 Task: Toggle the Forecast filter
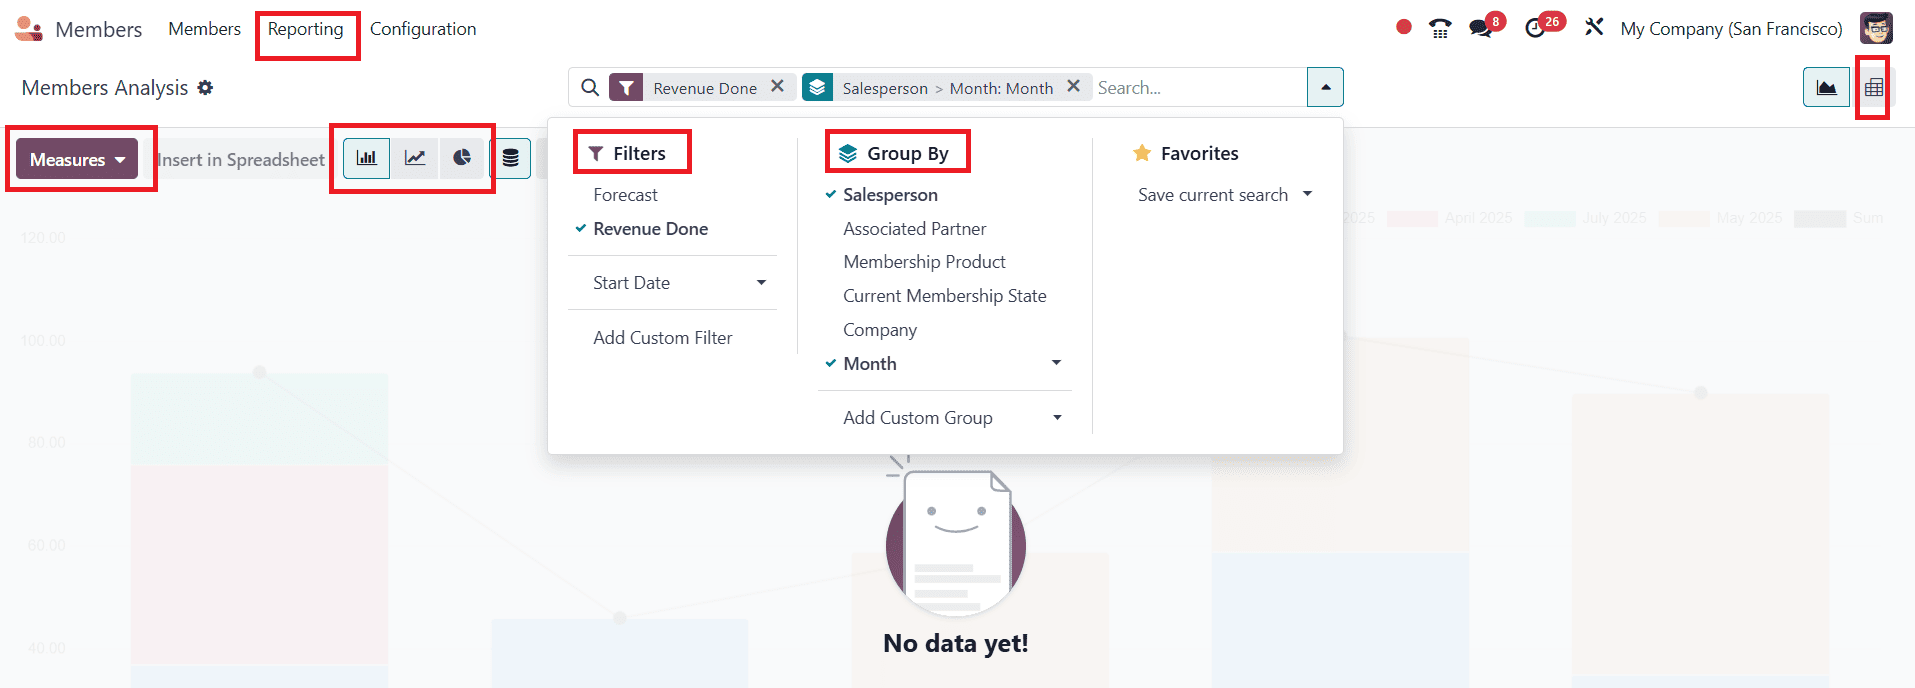click(x=625, y=195)
